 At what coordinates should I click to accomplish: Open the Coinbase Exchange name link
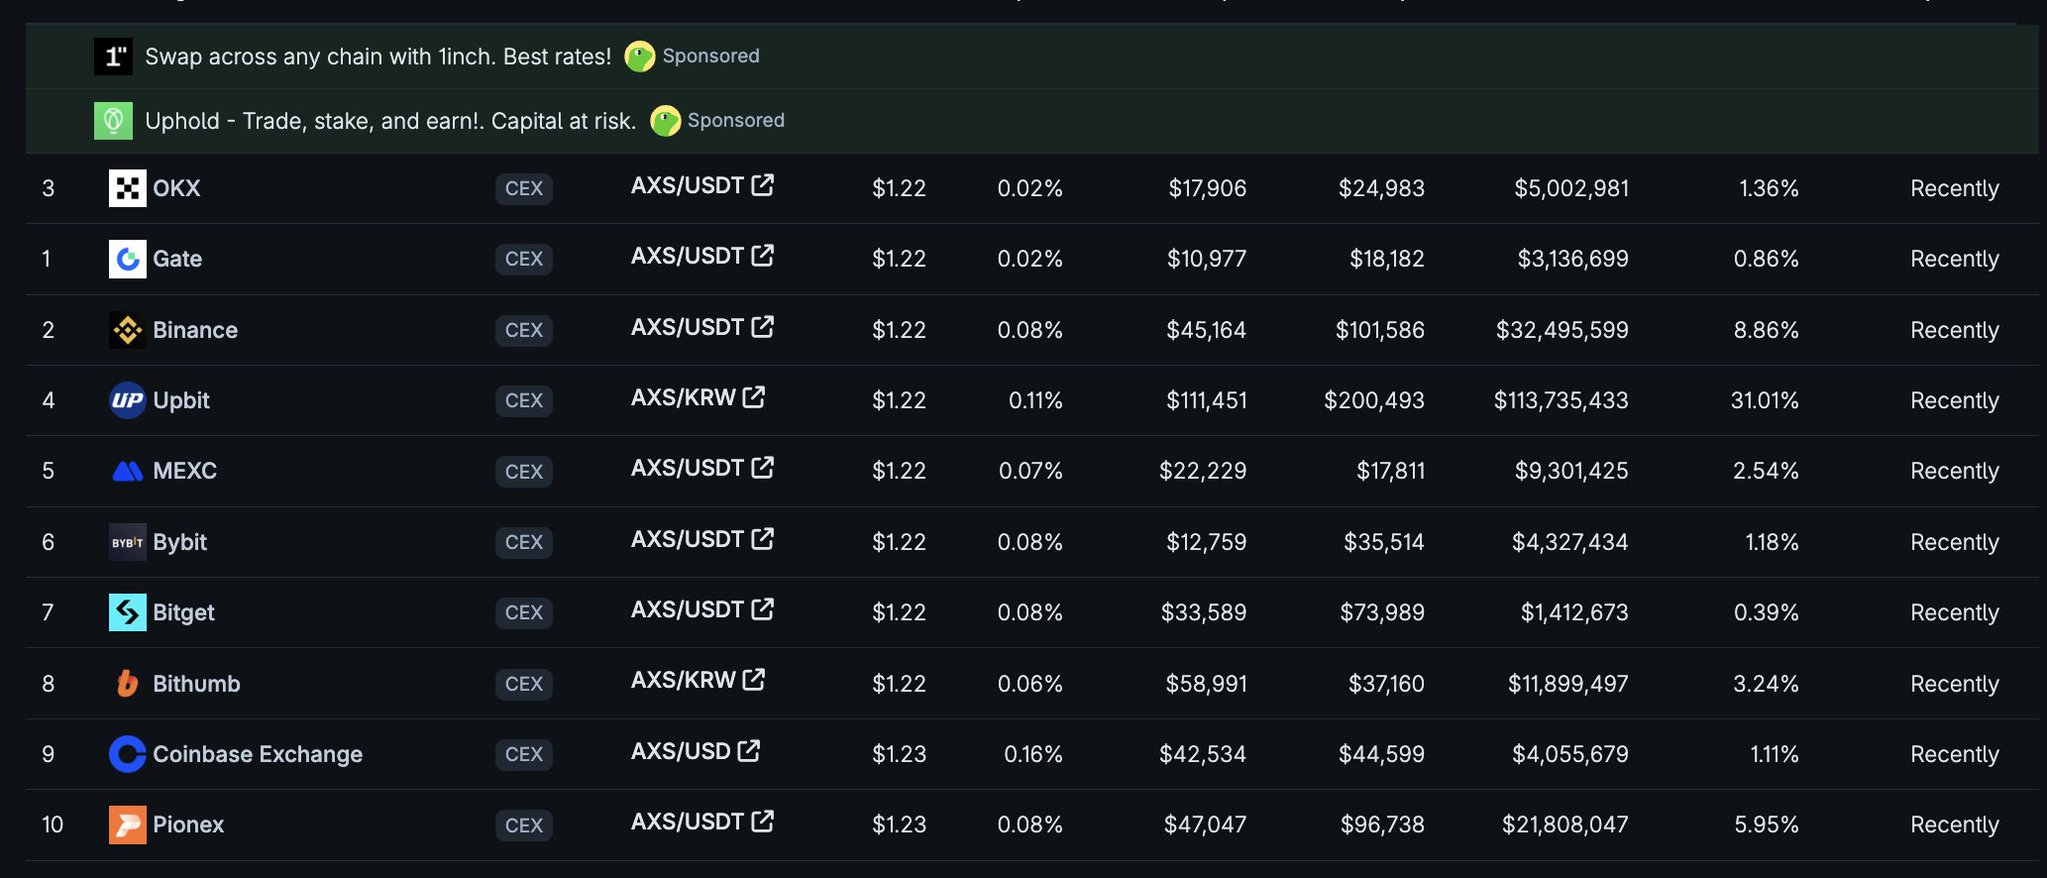pyautogui.click(x=257, y=754)
